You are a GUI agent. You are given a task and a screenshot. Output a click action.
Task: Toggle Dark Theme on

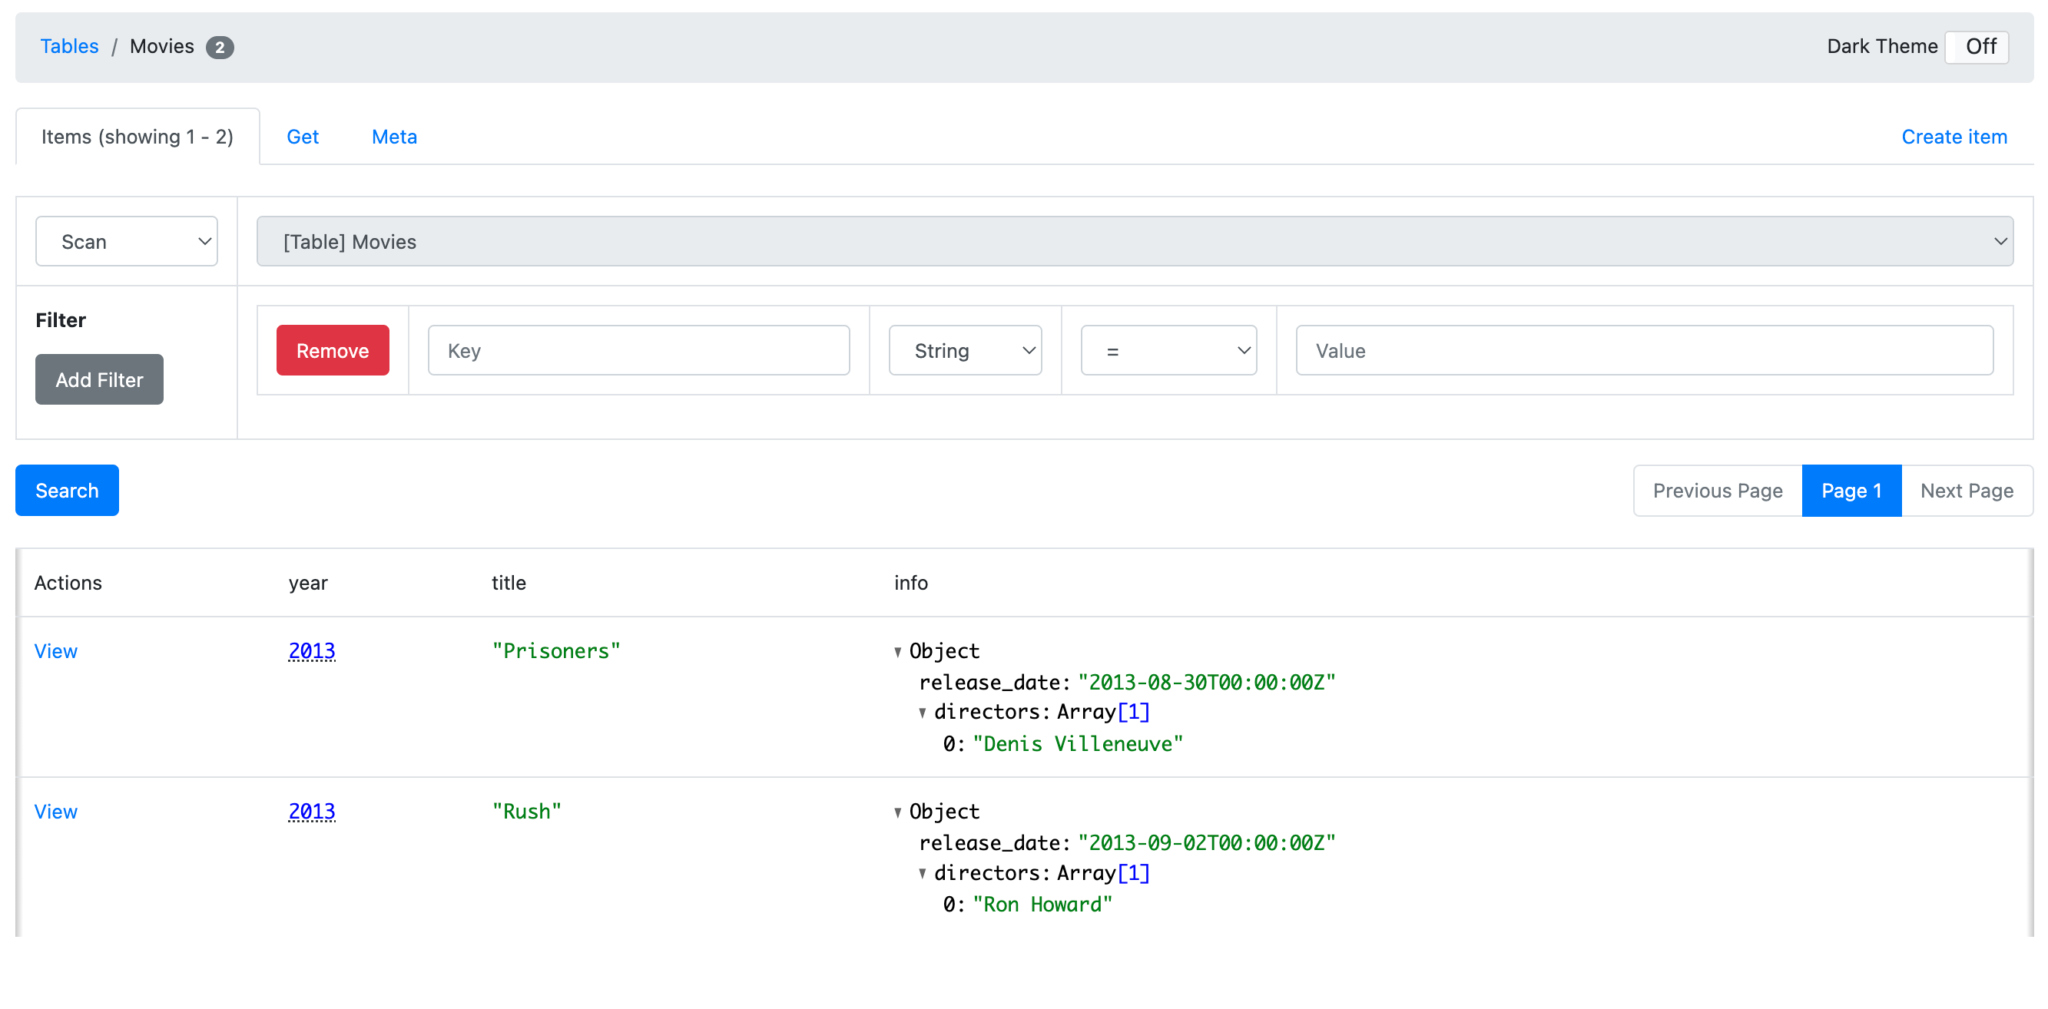(1976, 46)
